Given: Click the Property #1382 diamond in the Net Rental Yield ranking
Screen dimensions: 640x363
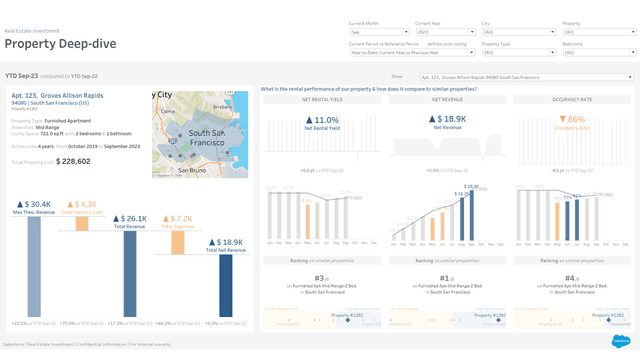Looking at the screenshot, I should (348, 320).
